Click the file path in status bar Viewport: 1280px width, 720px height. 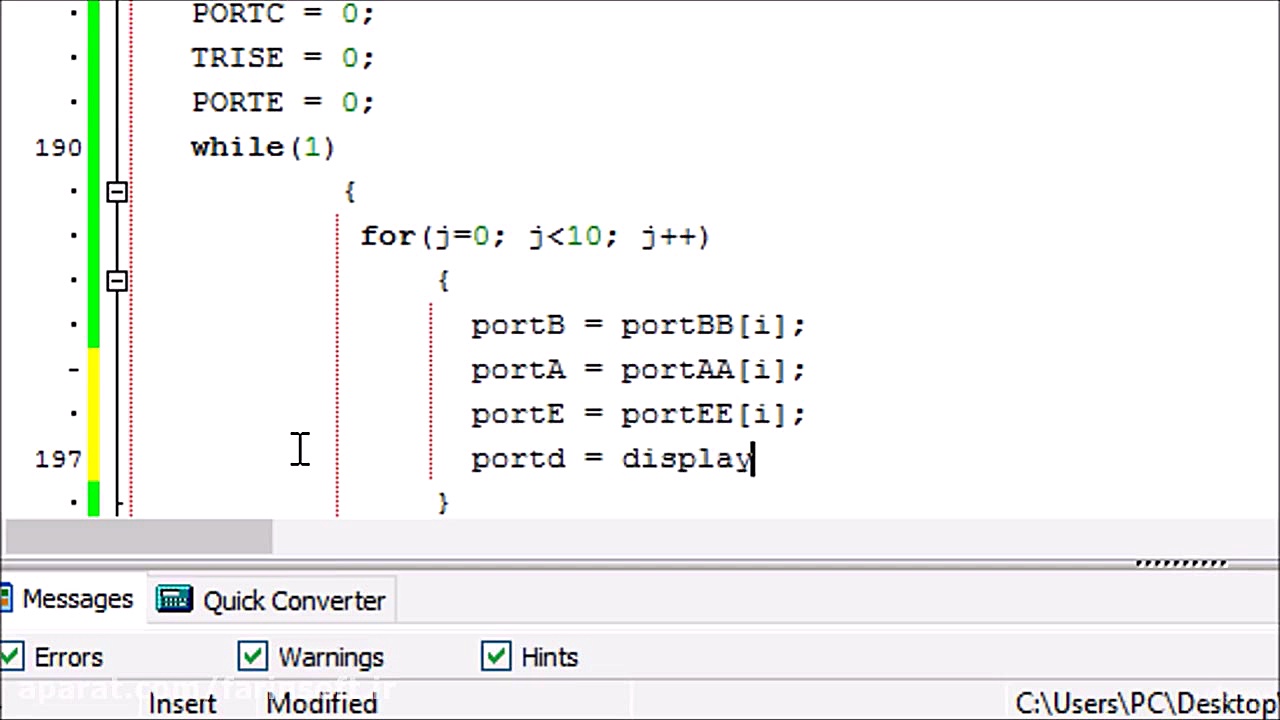coord(1145,704)
